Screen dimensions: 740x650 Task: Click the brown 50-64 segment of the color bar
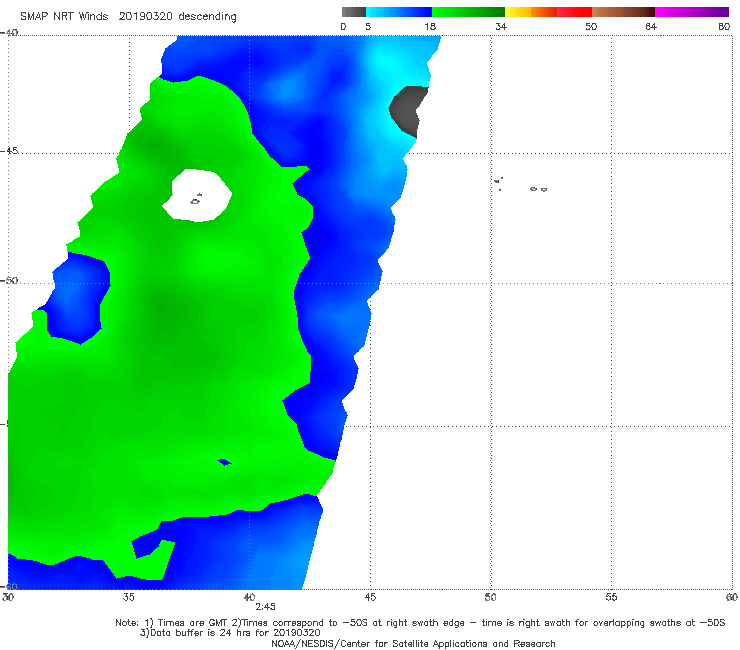[x=623, y=12]
